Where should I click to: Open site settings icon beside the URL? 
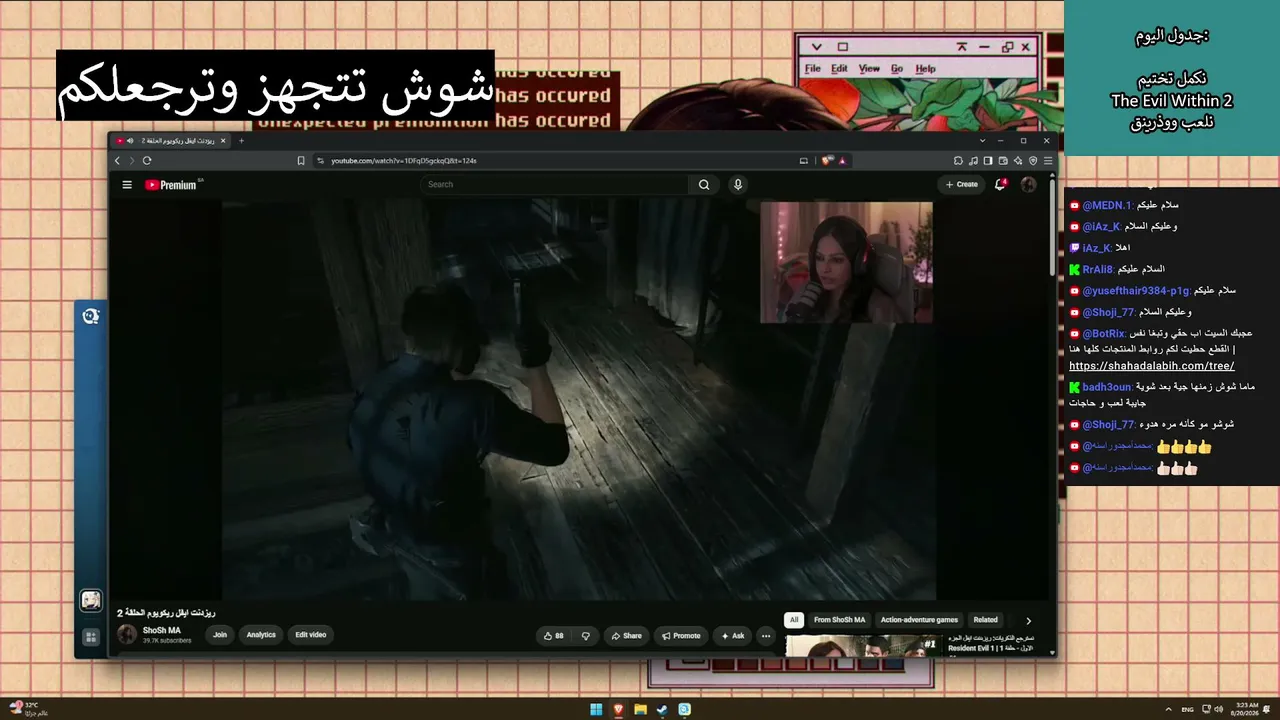pyautogui.click(x=320, y=160)
